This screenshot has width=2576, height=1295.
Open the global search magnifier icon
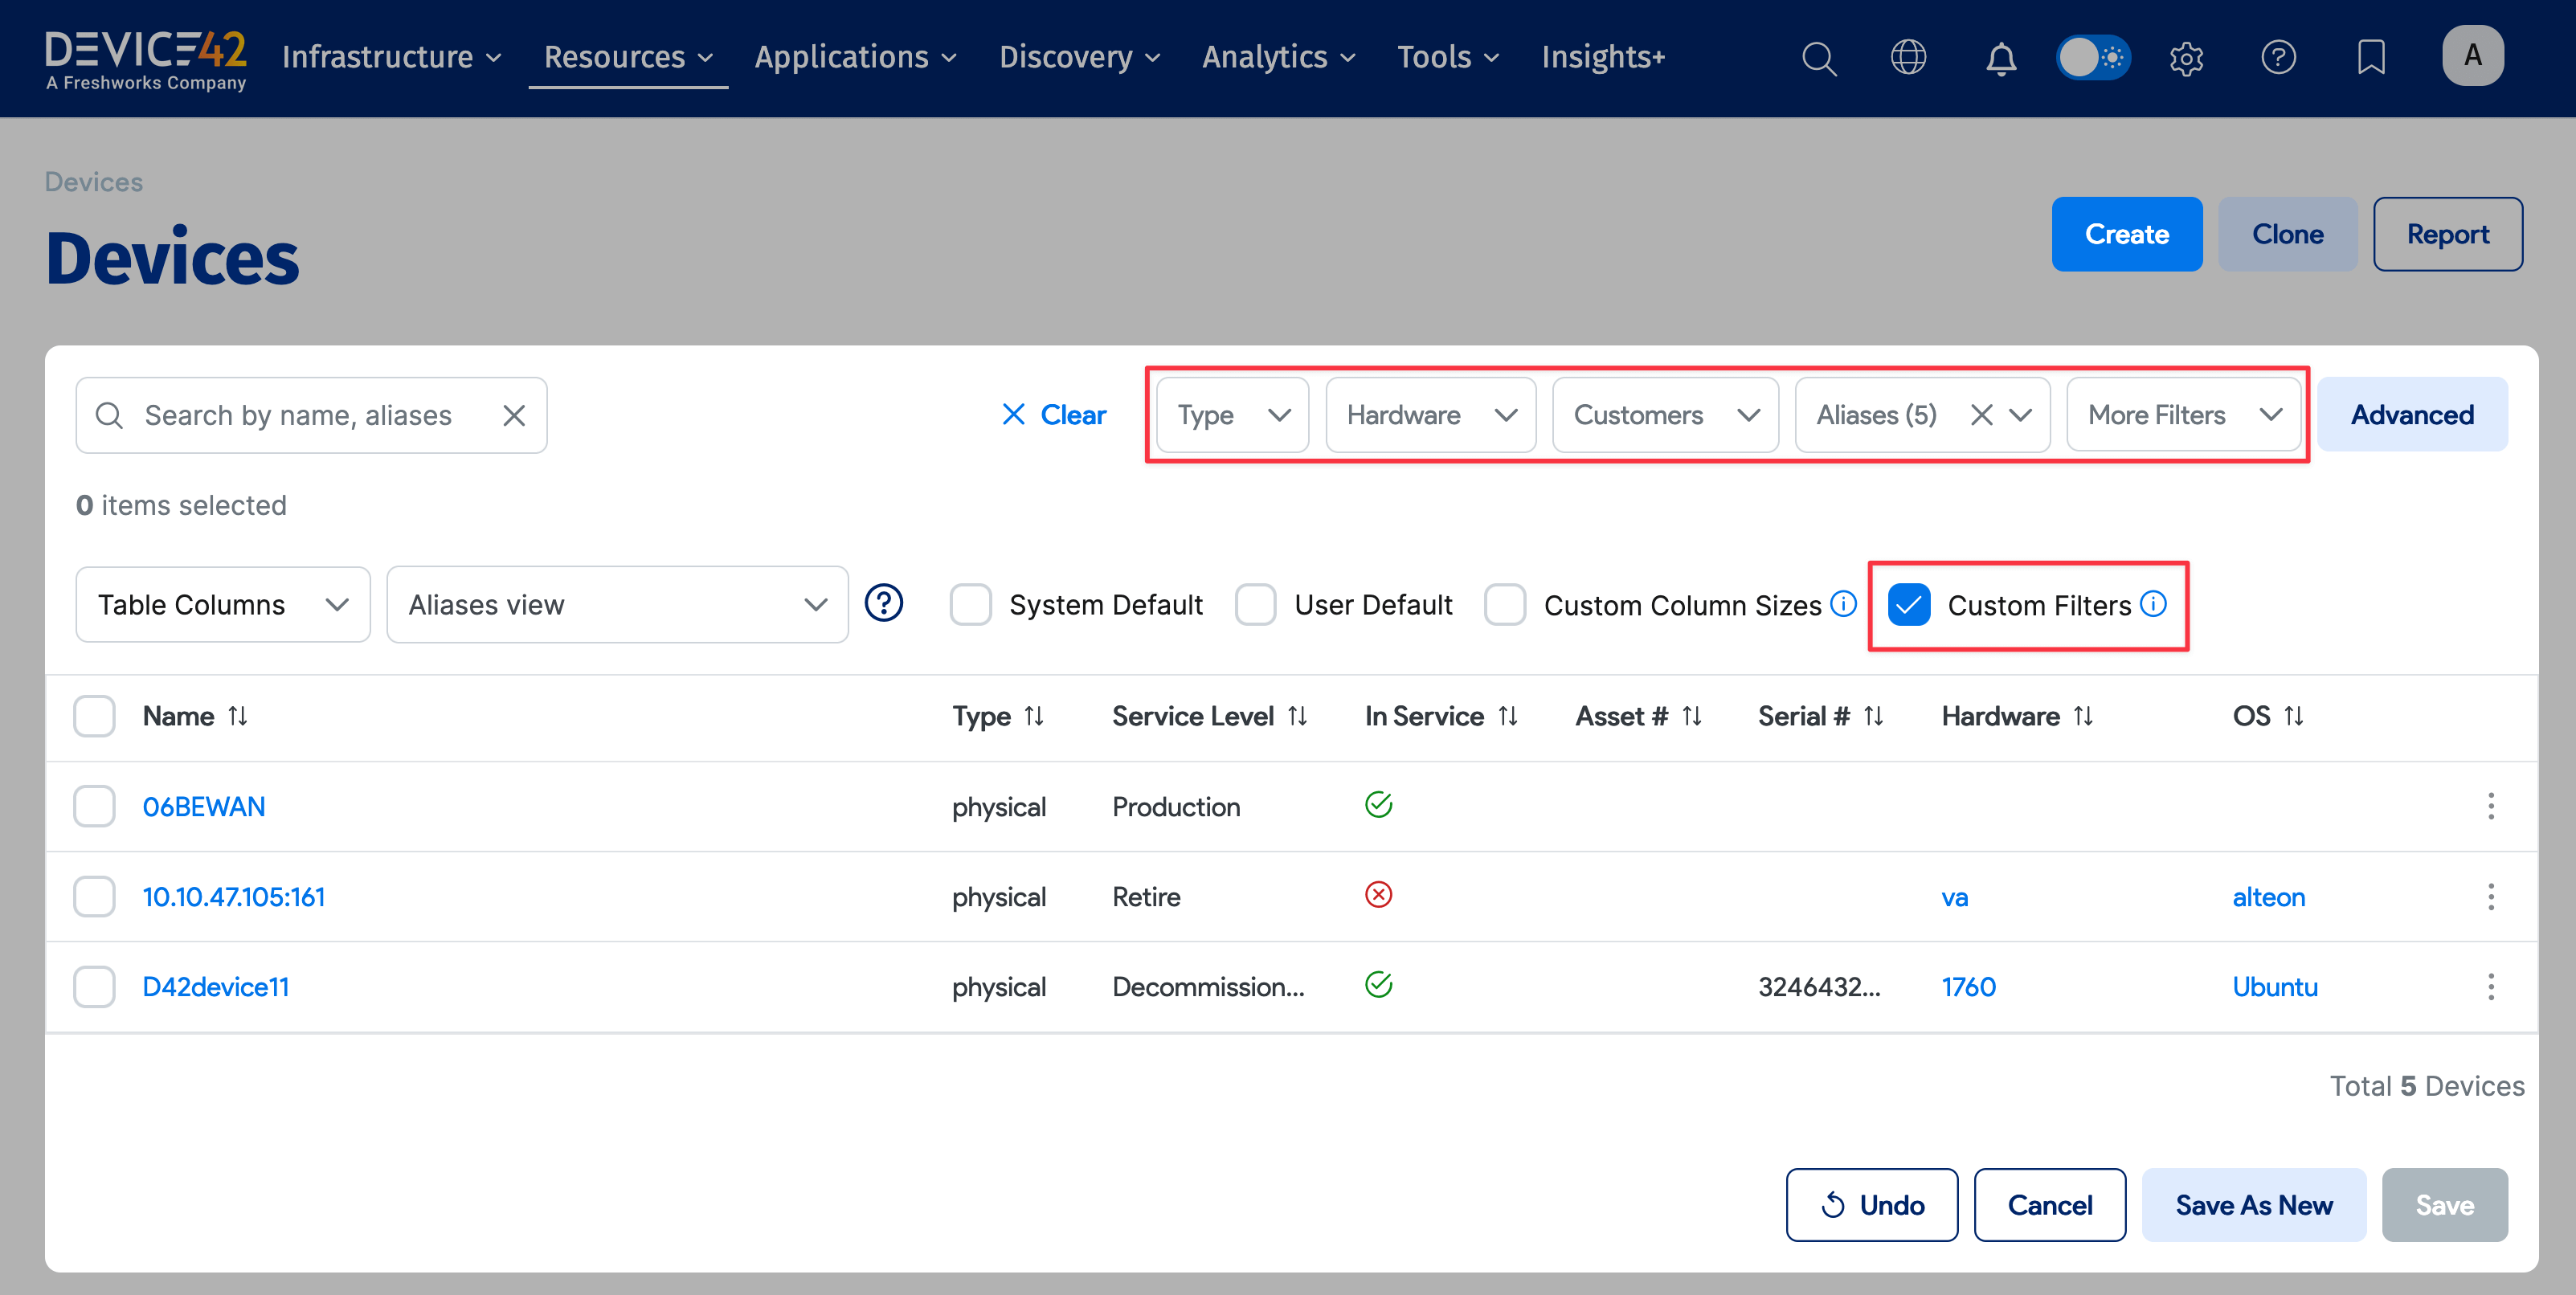coord(1818,58)
